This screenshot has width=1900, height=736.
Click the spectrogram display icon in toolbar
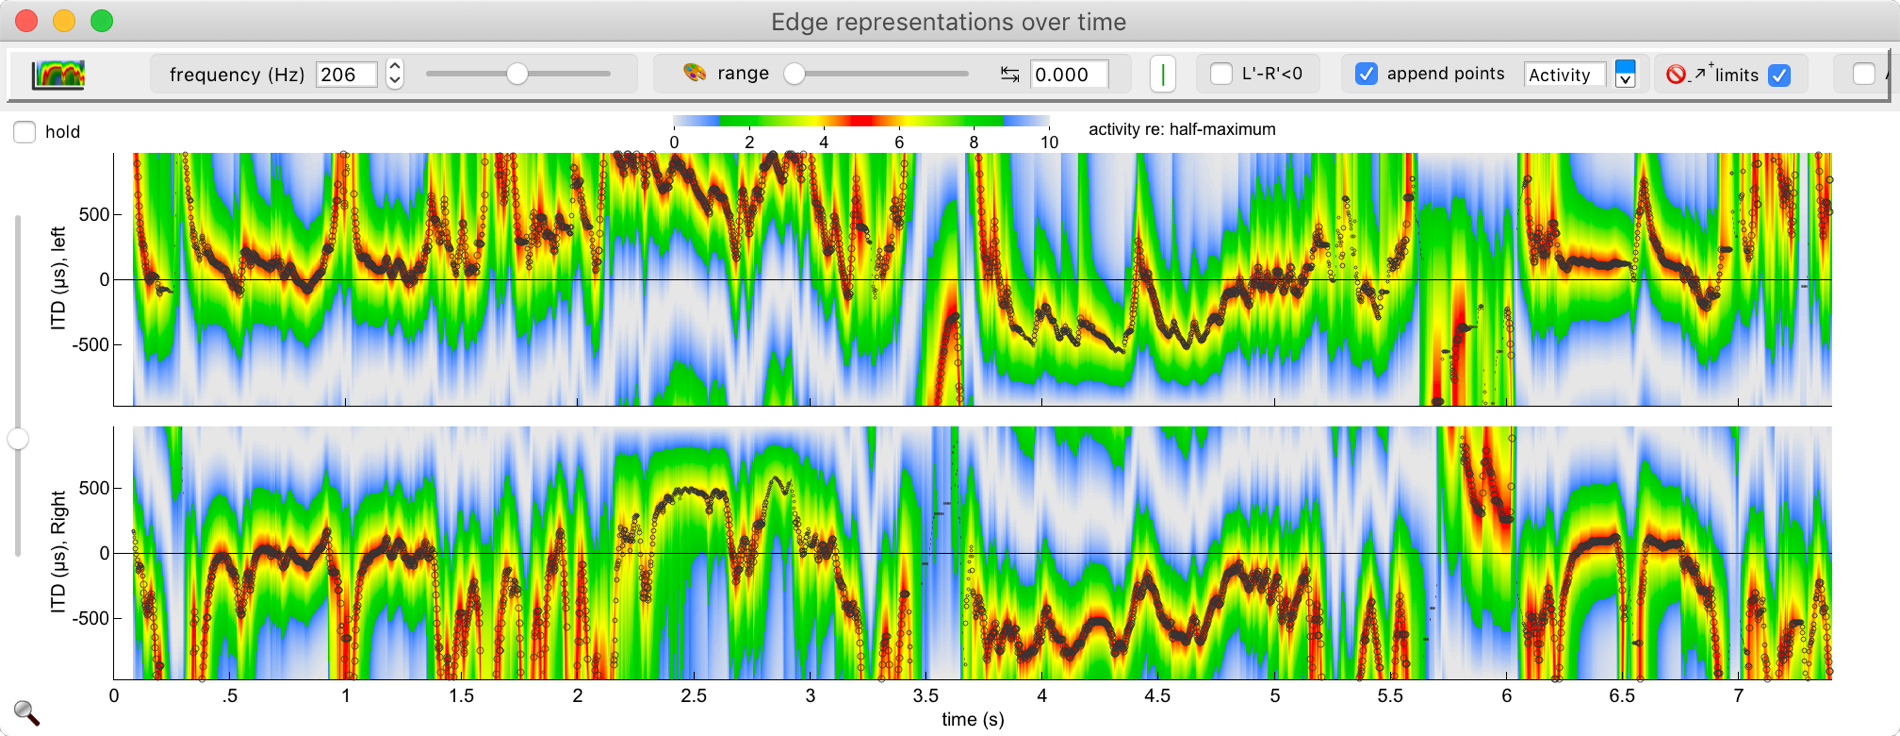pyautogui.click(x=58, y=74)
